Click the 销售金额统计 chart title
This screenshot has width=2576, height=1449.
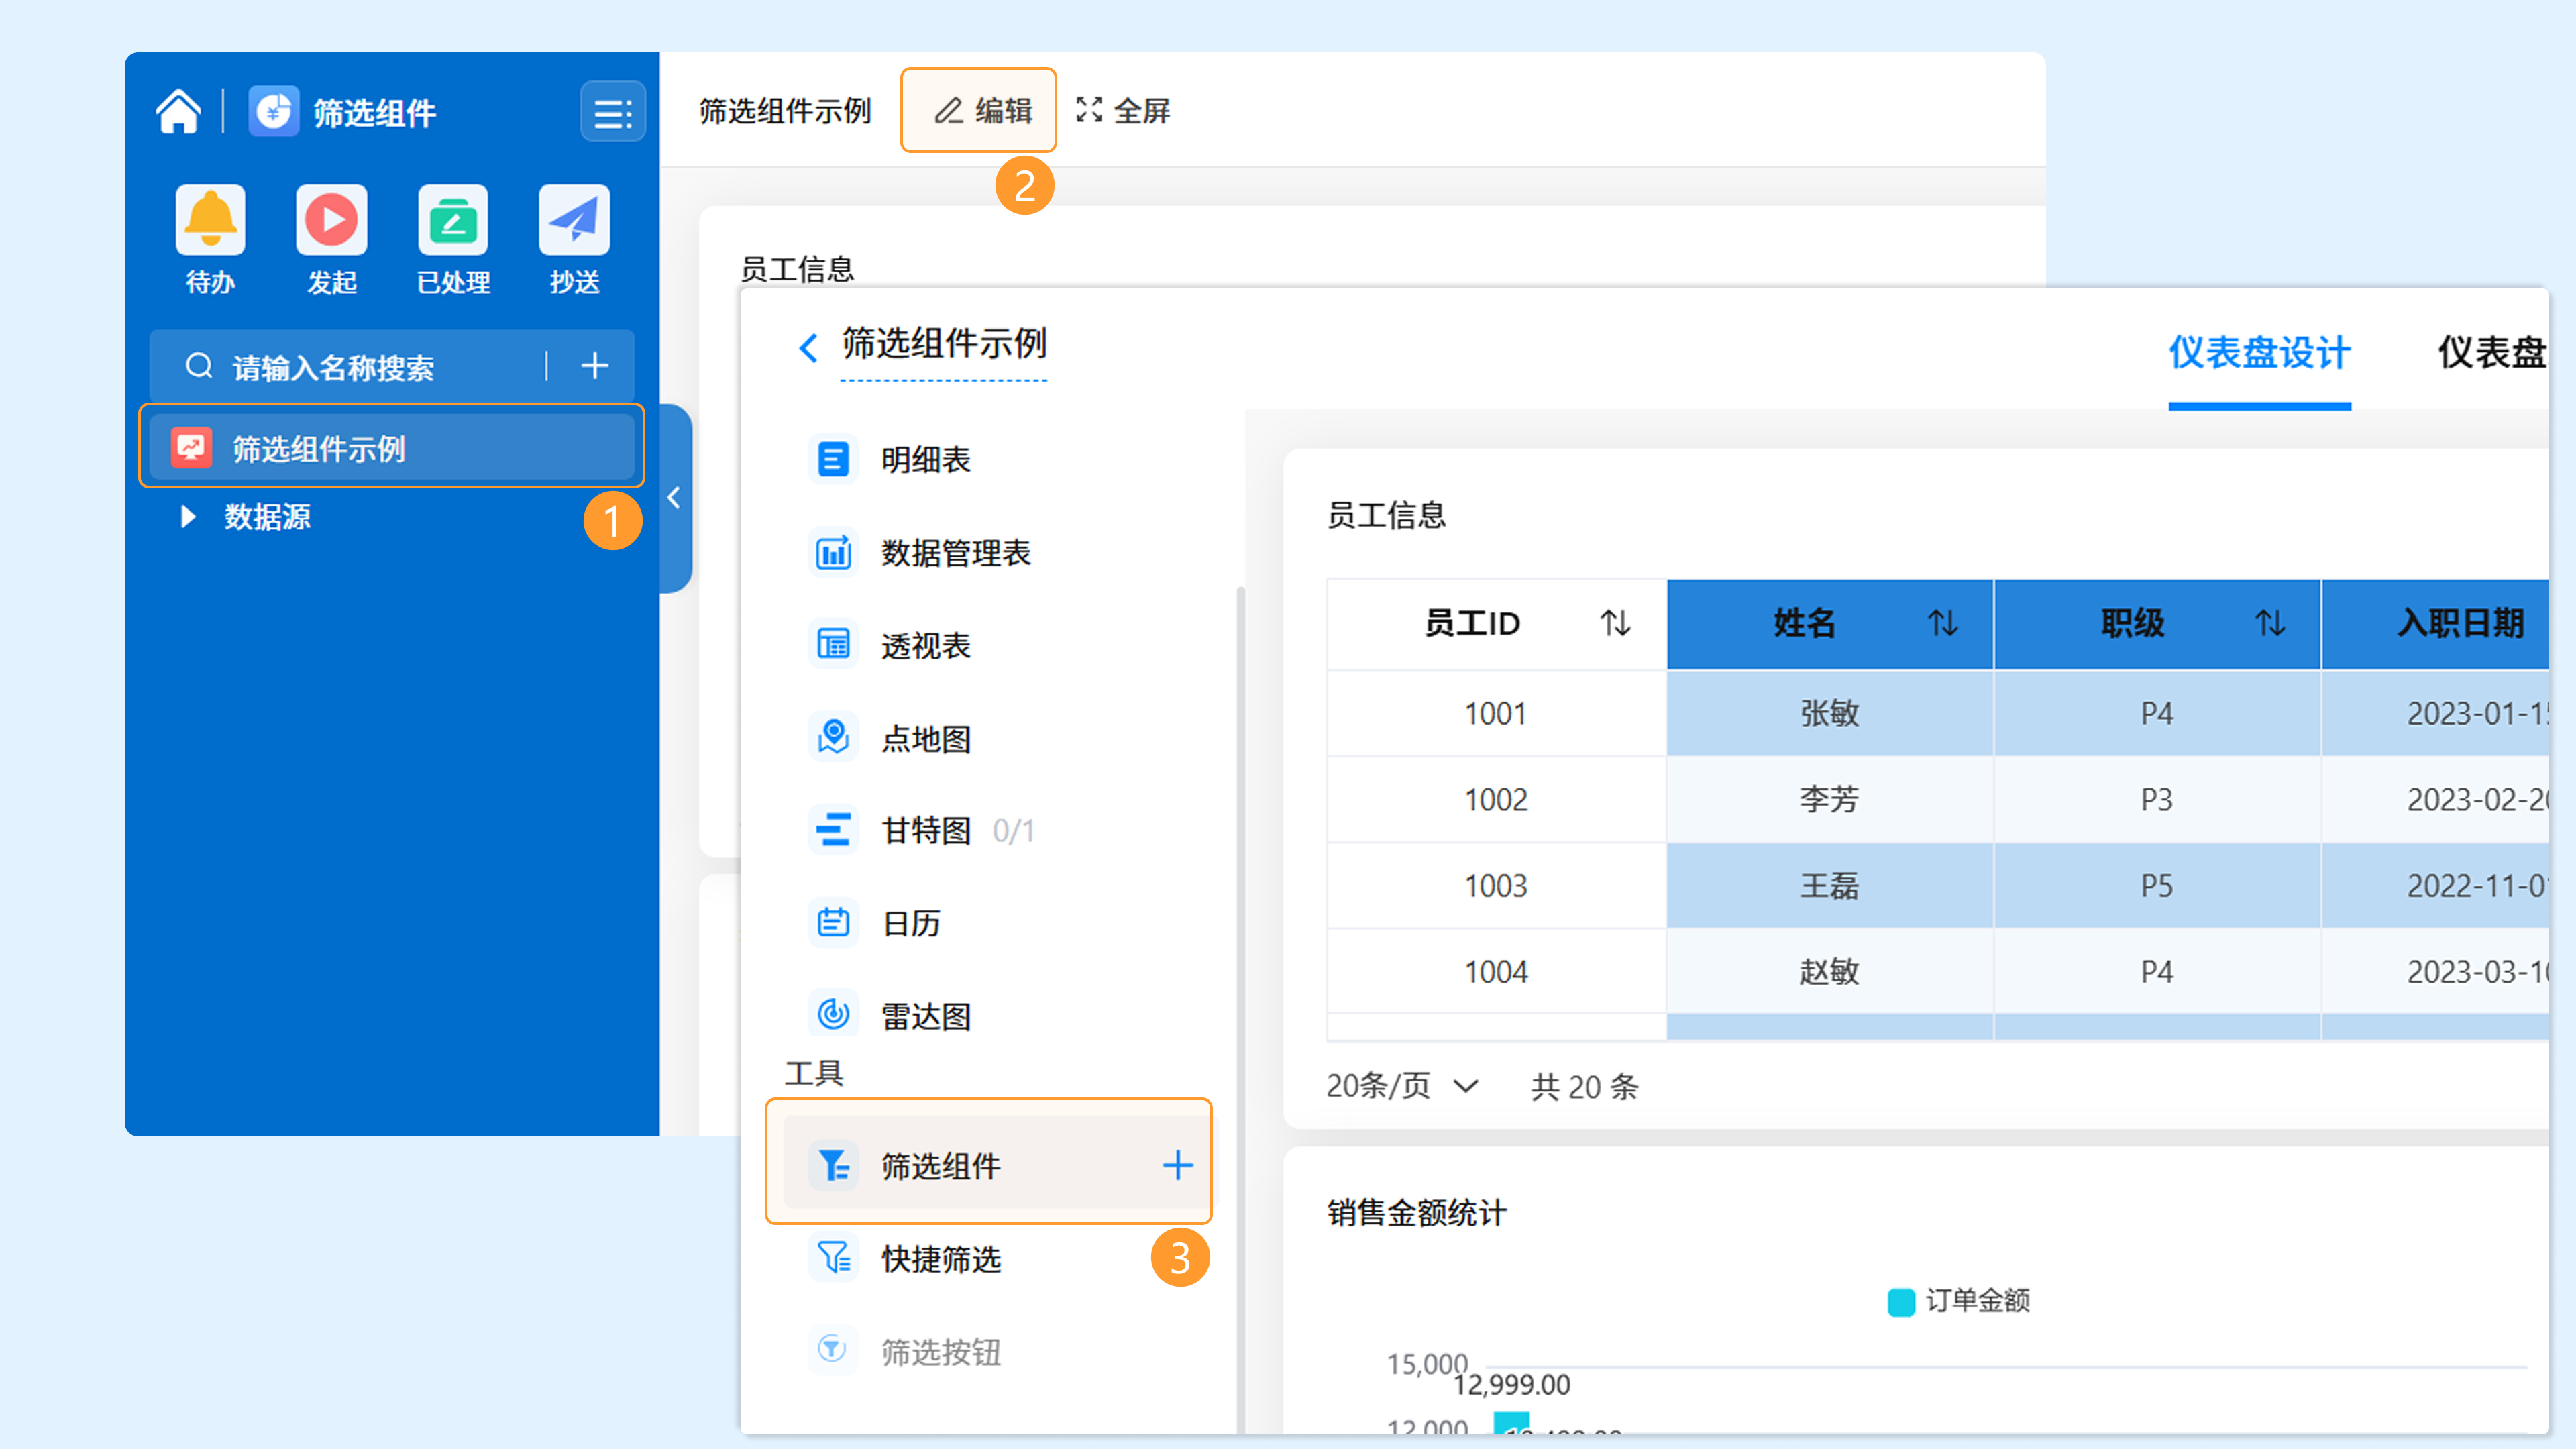tap(1417, 1213)
